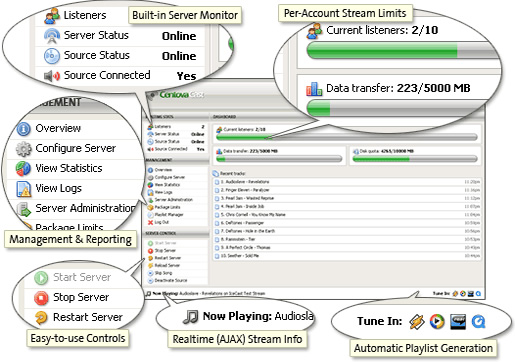Click the Per-Account Stream Limits caption label
The height and width of the screenshot is (362, 515).
345,13
